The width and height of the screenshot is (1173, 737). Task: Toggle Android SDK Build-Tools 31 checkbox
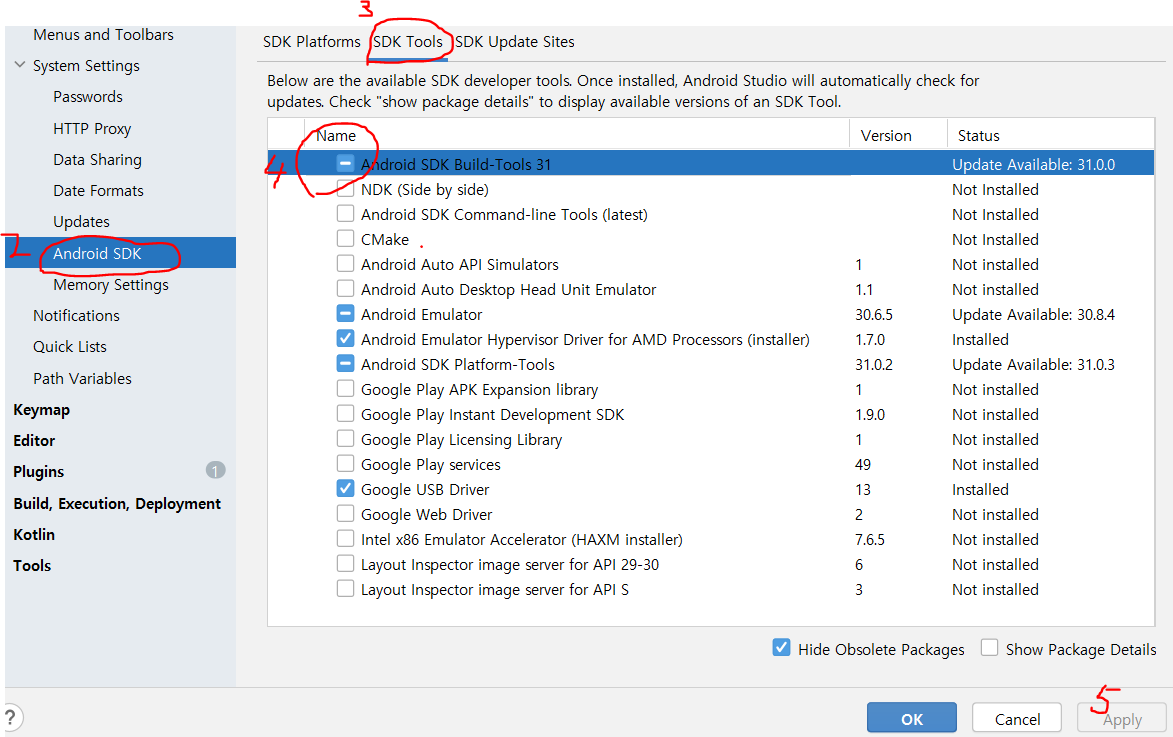[345, 163]
